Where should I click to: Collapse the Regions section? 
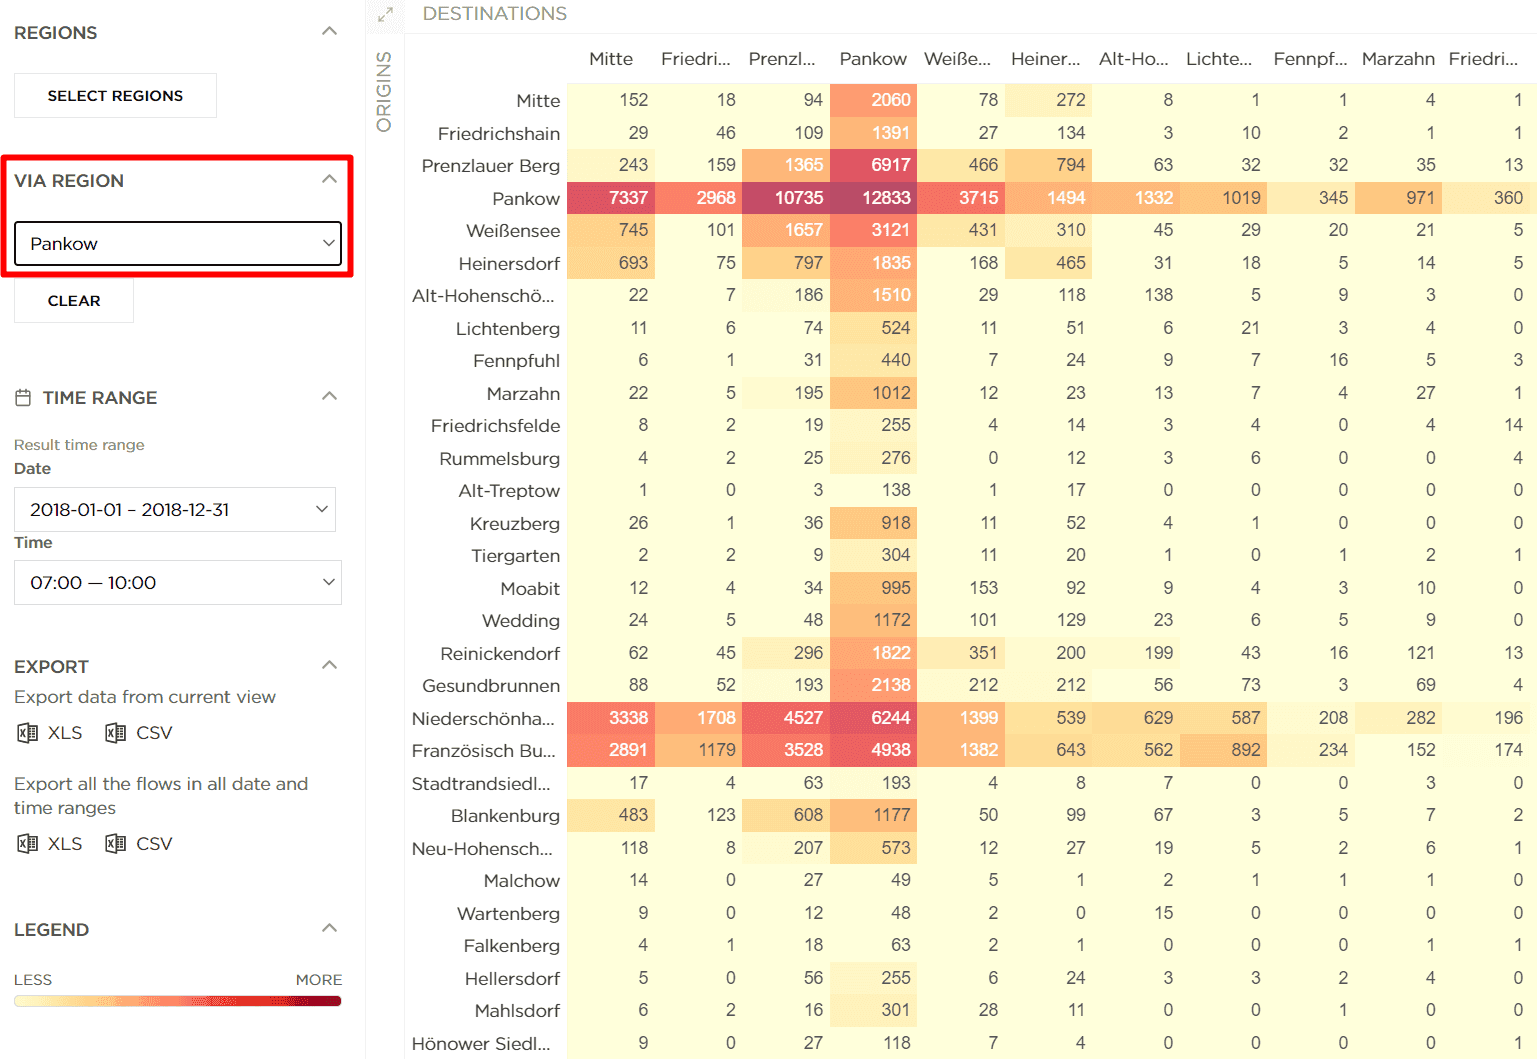329,32
